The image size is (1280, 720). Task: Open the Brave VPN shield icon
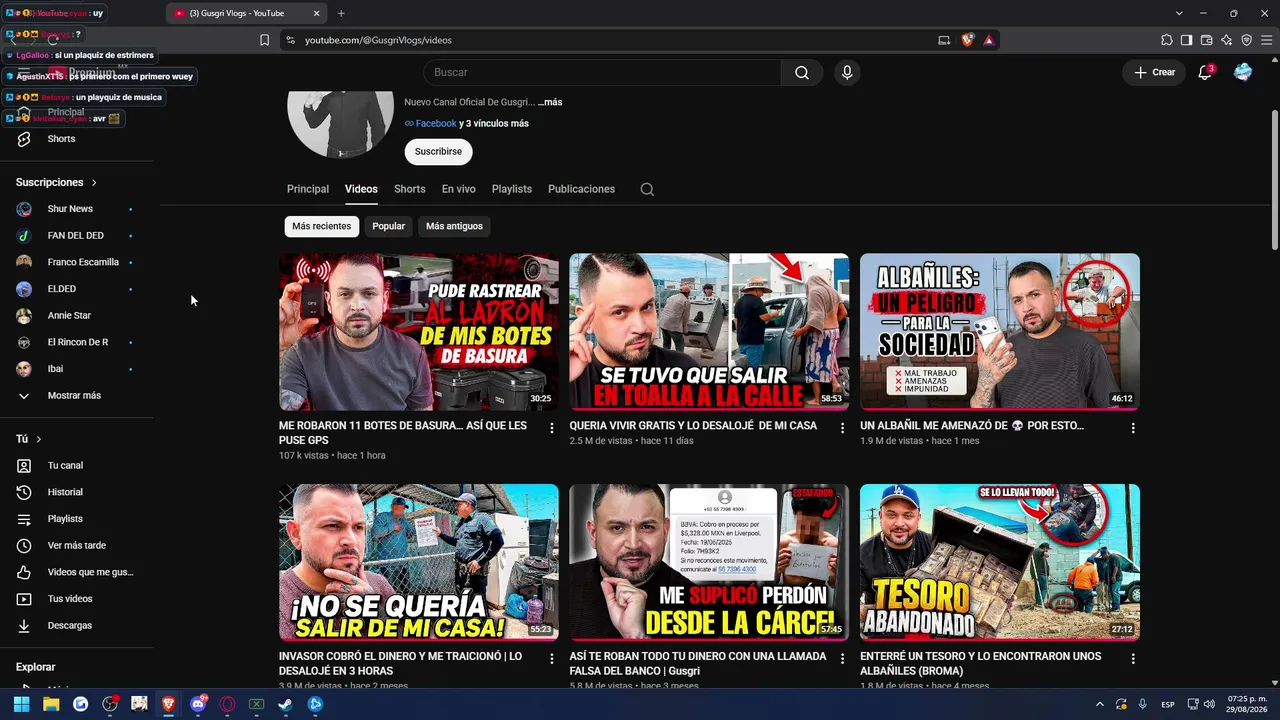[x=1247, y=40]
